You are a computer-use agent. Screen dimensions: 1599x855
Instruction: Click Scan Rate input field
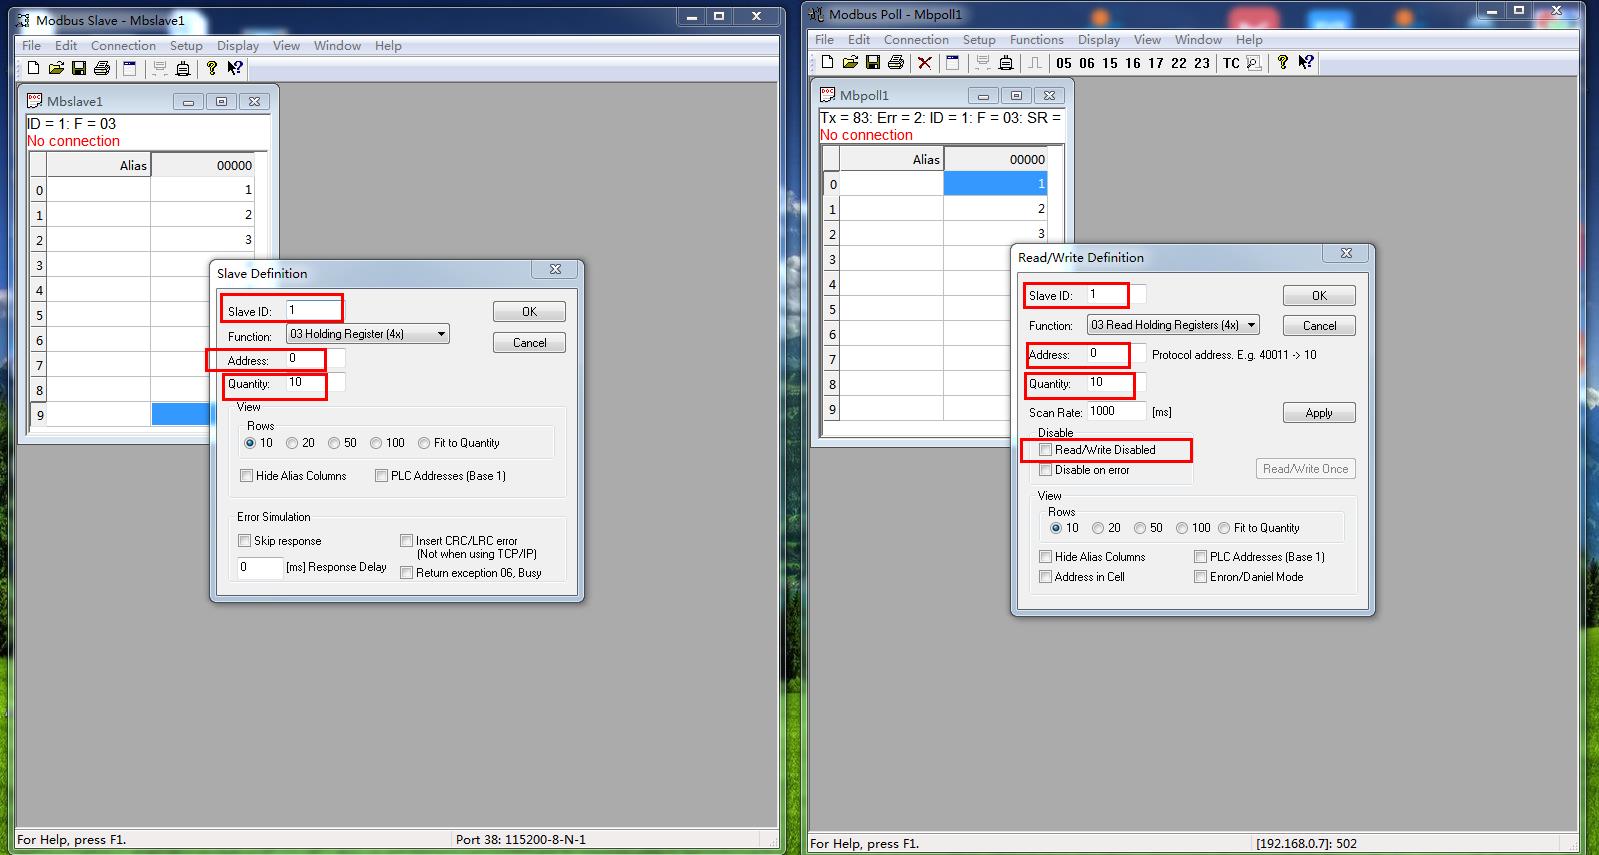tap(1115, 411)
